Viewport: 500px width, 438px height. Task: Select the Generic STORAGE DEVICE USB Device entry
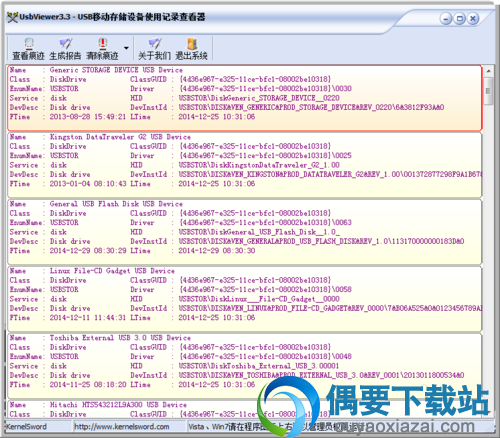[x=245, y=98]
